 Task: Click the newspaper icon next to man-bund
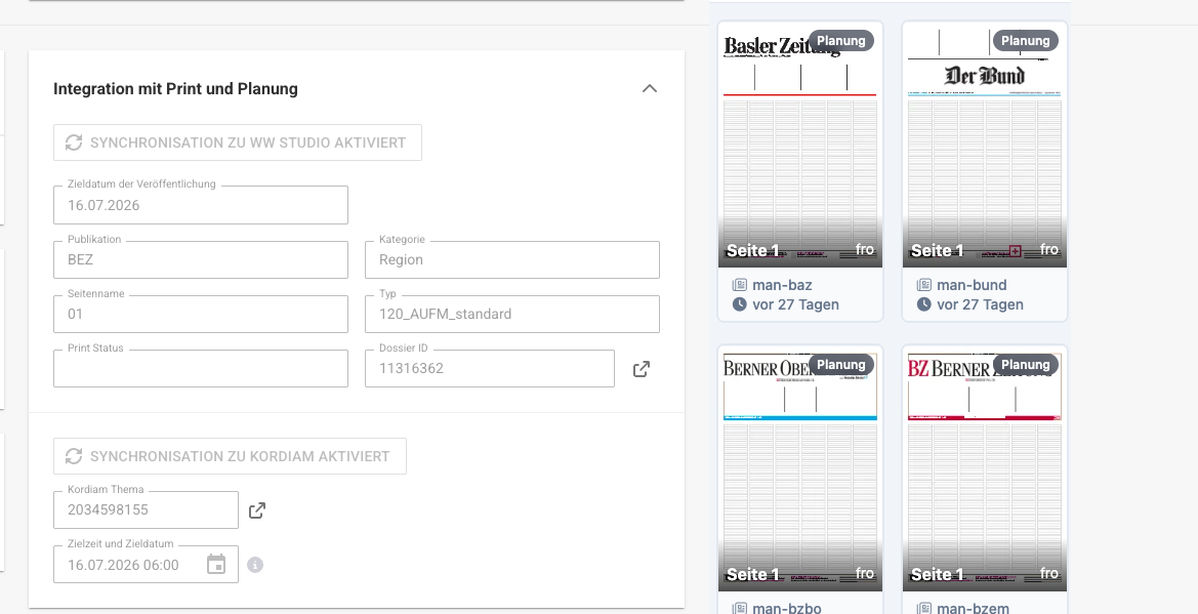[924, 285]
